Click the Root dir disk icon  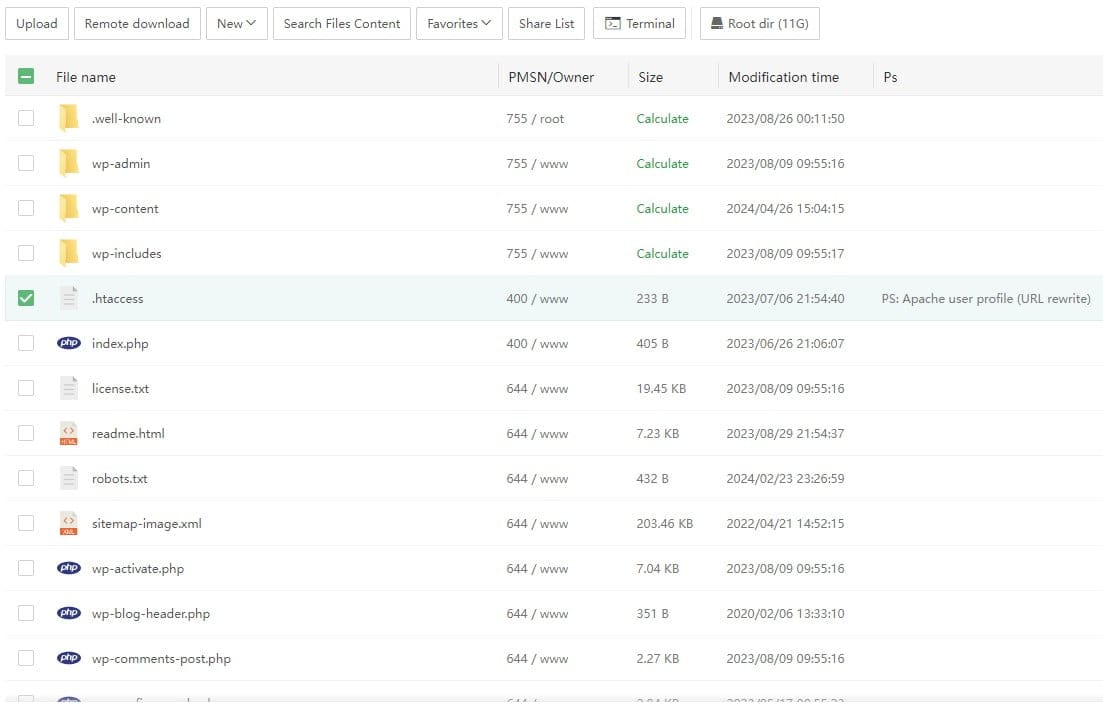tap(717, 24)
